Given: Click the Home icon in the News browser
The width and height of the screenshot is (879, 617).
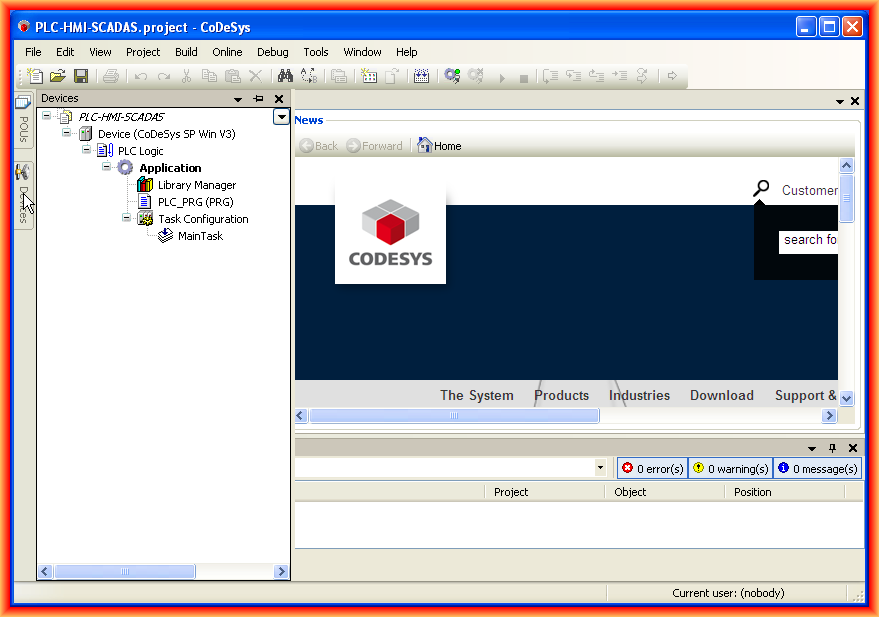Looking at the screenshot, I should pos(425,146).
